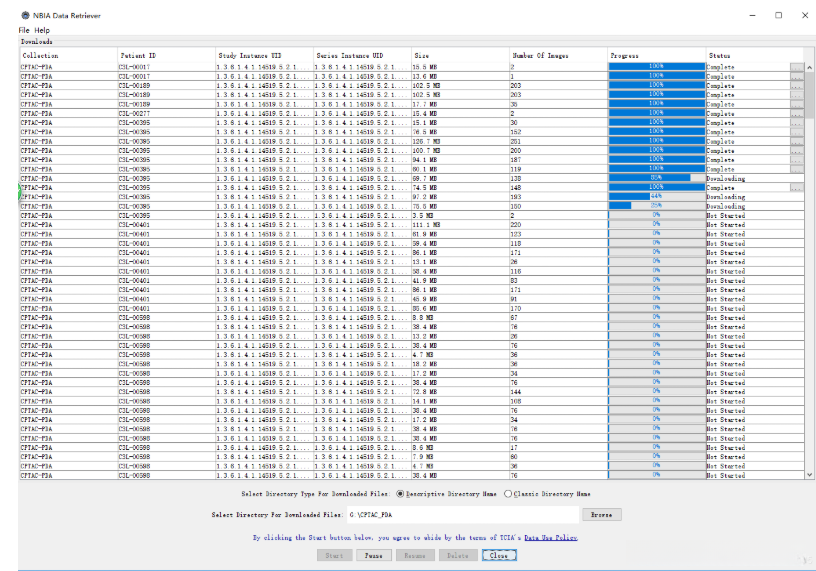
Task: Select Descriptive Directory Name radio button
Action: pos(400,494)
